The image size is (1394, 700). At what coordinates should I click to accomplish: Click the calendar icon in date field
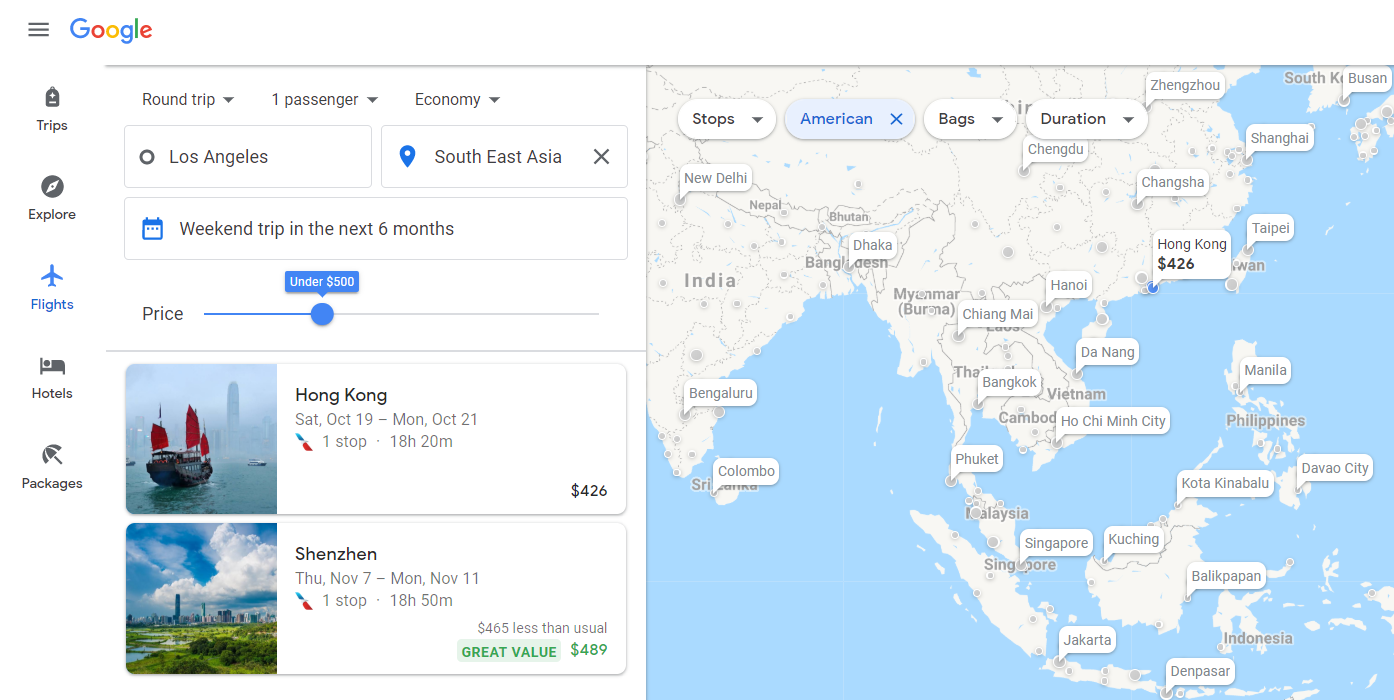click(x=152, y=229)
